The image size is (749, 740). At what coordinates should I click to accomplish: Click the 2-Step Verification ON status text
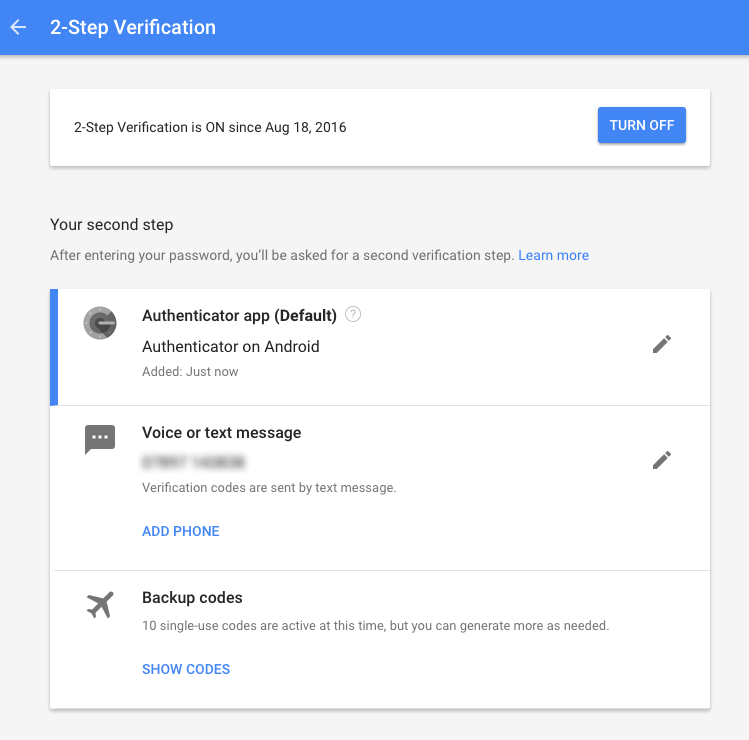point(210,128)
